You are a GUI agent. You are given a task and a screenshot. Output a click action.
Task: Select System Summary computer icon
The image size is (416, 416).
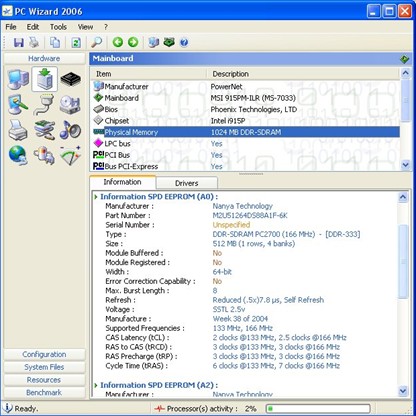(18, 79)
